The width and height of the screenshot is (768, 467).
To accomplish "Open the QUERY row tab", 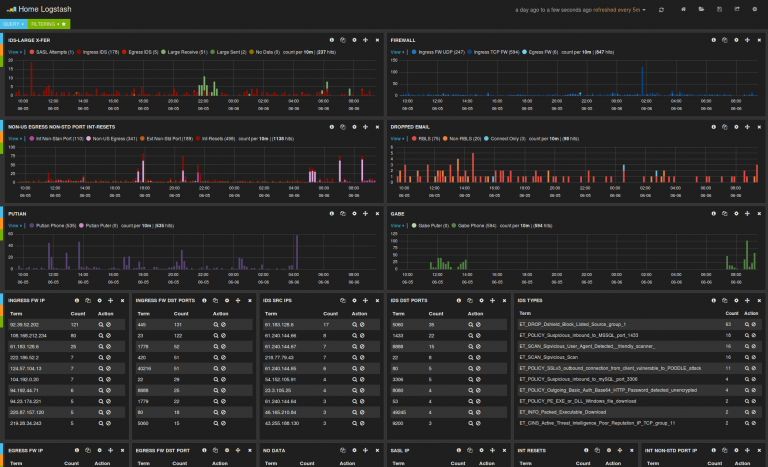I will coord(13,24).
